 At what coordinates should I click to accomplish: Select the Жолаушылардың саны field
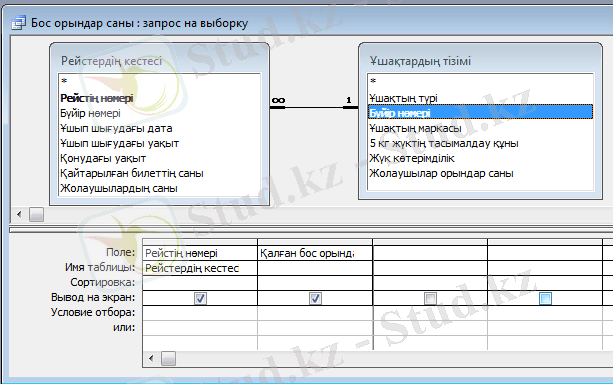(x=159, y=188)
